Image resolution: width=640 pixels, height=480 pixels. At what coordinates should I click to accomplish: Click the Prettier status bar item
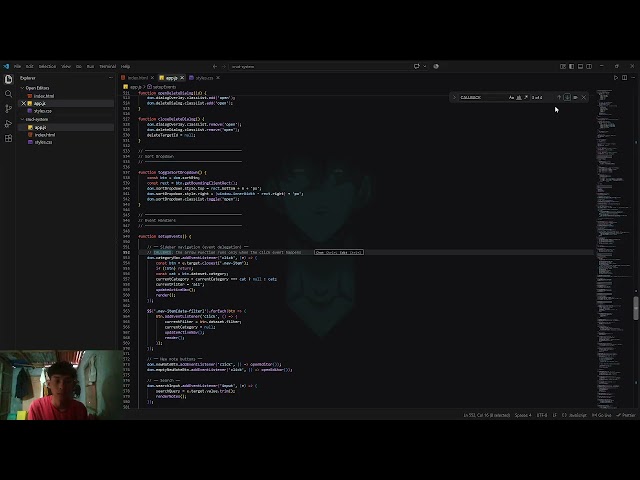pyautogui.click(x=626, y=415)
